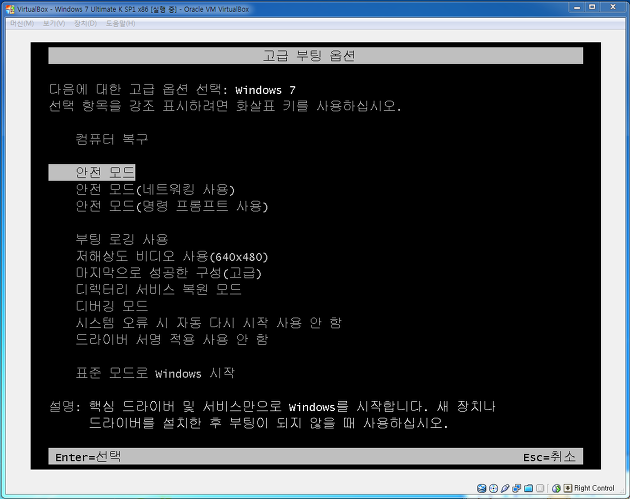Click the mouse integration globe icon

pyautogui.click(x=556, y=488)
